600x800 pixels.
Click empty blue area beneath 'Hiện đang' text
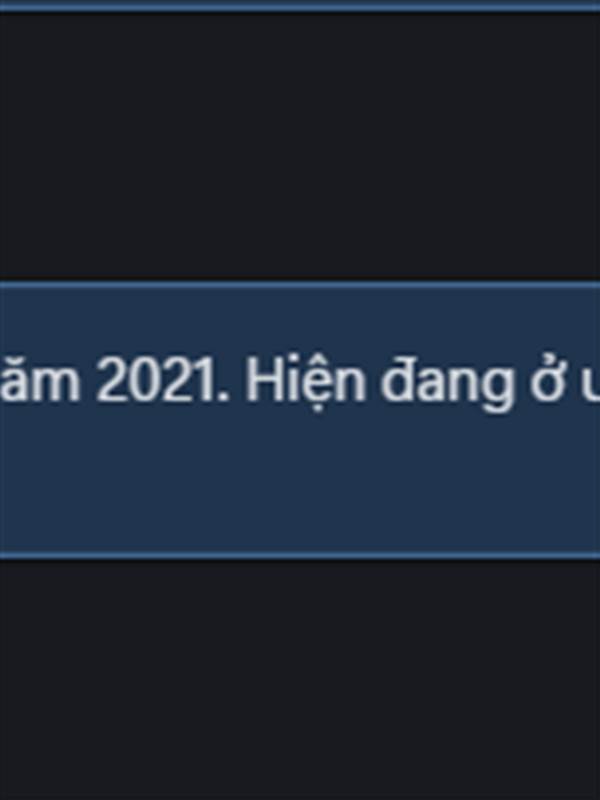[380, 485]
